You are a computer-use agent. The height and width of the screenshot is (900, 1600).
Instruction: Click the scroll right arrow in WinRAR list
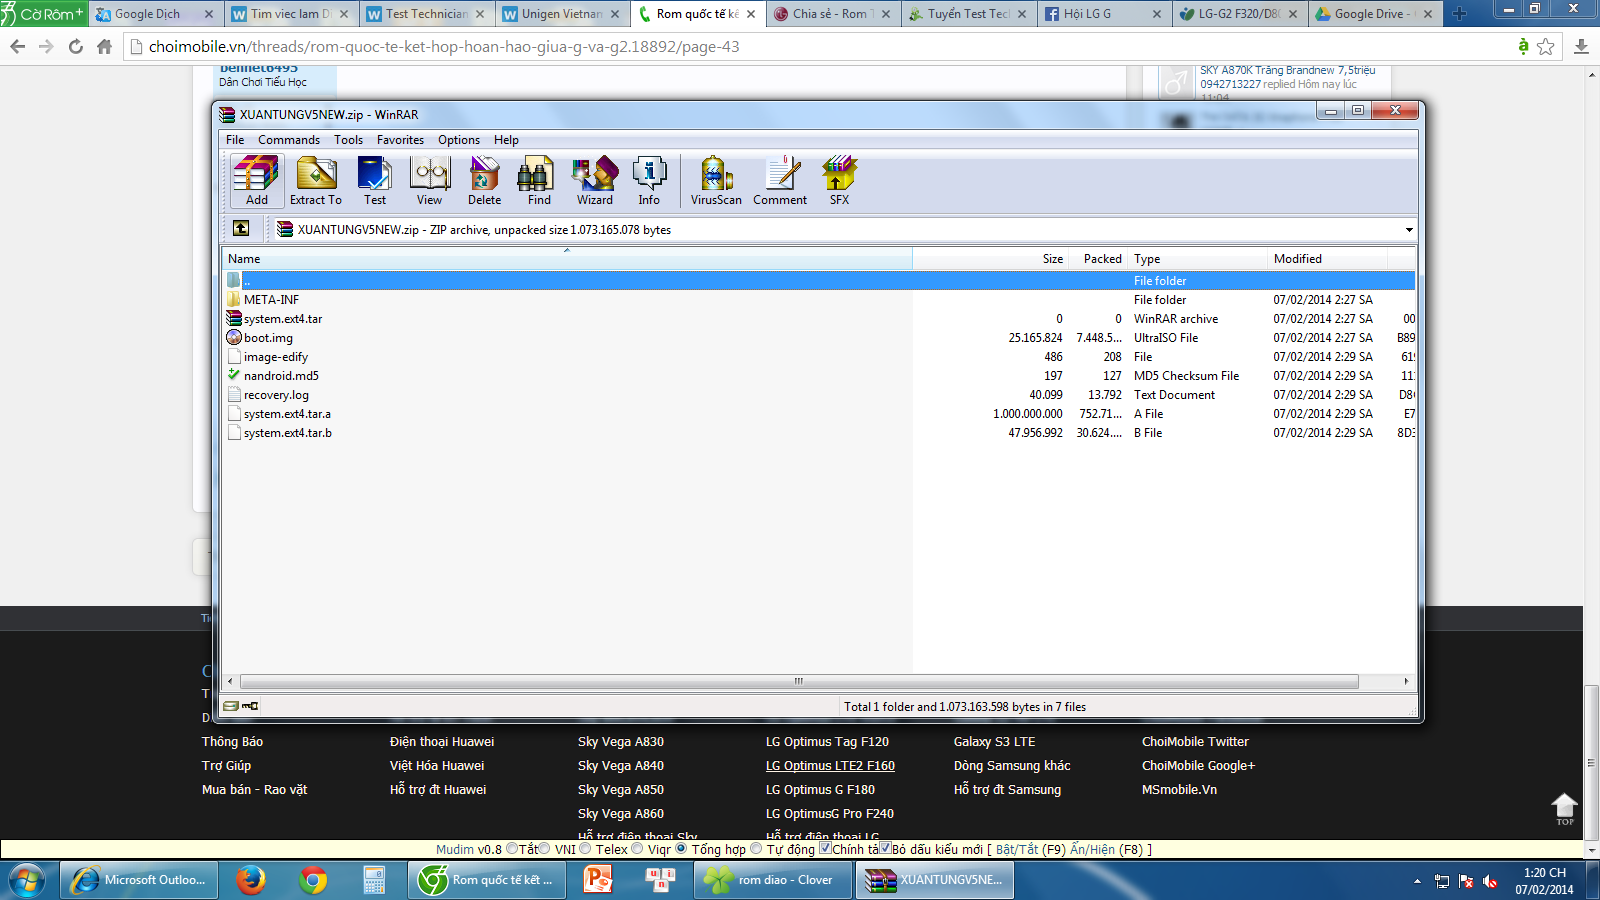1406,681
